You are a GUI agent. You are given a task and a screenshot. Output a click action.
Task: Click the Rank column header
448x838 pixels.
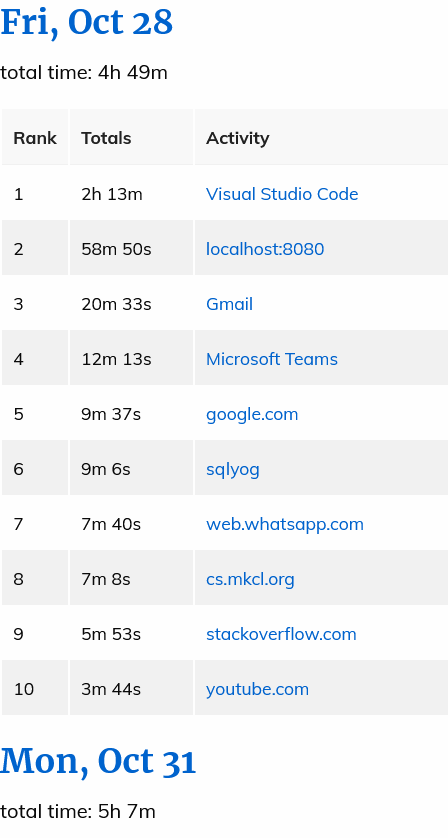coord(35,138)
